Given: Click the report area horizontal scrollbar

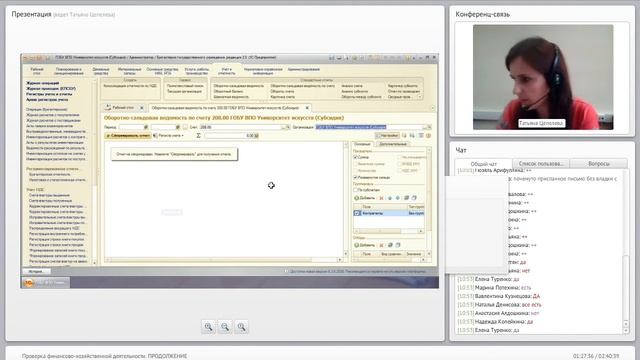Looking at the screenshot, I should click(x=224, y=260).
